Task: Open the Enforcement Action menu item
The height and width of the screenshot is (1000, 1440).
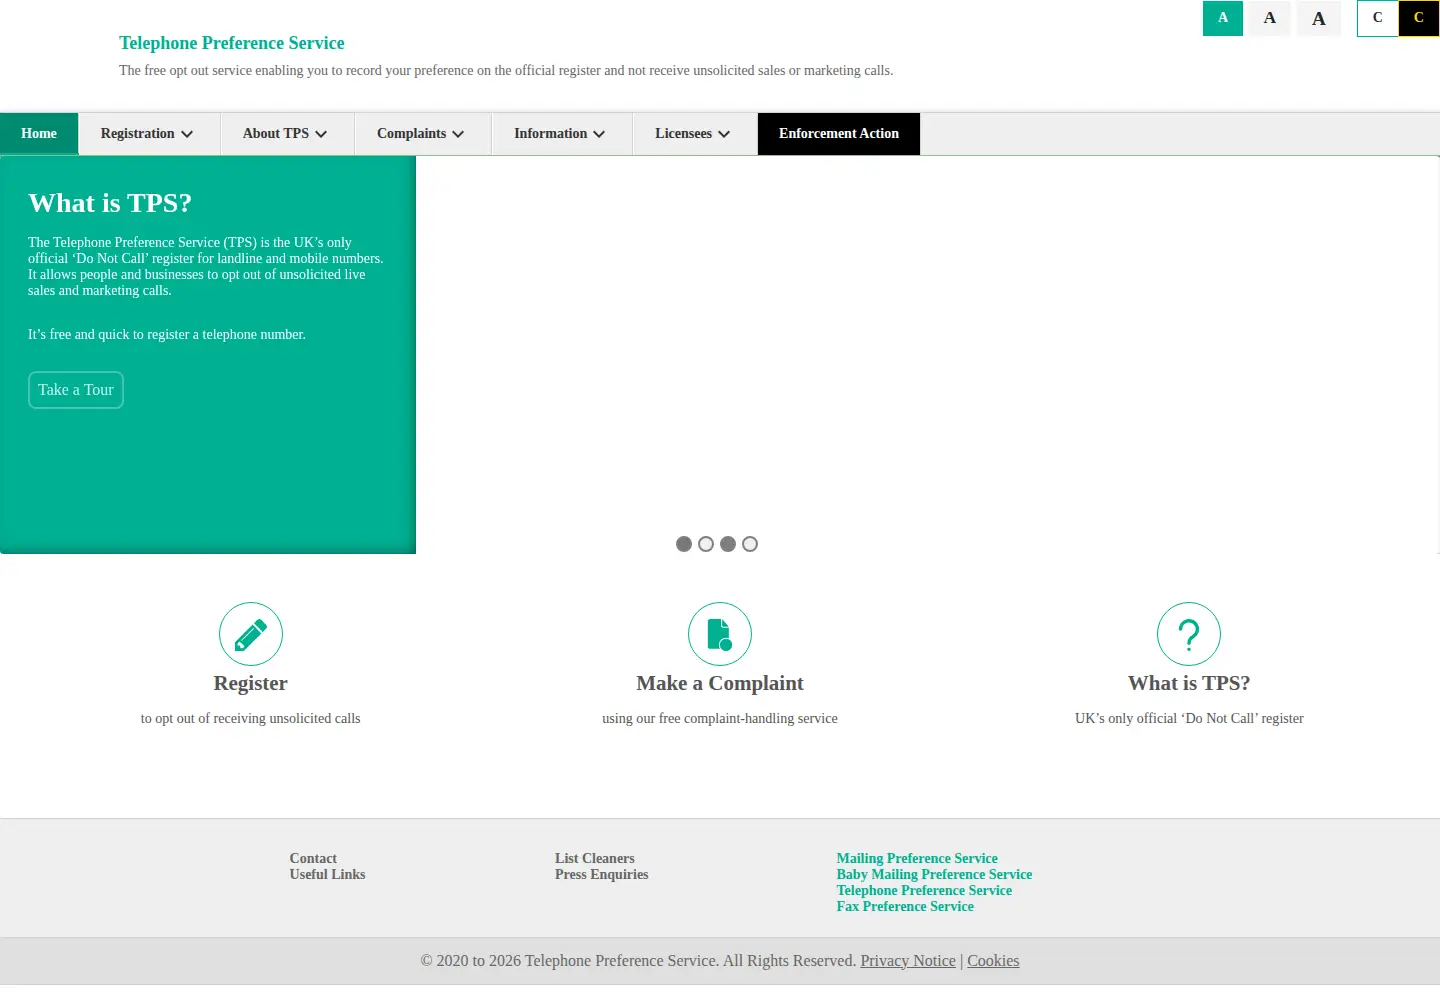Action: 839,134
